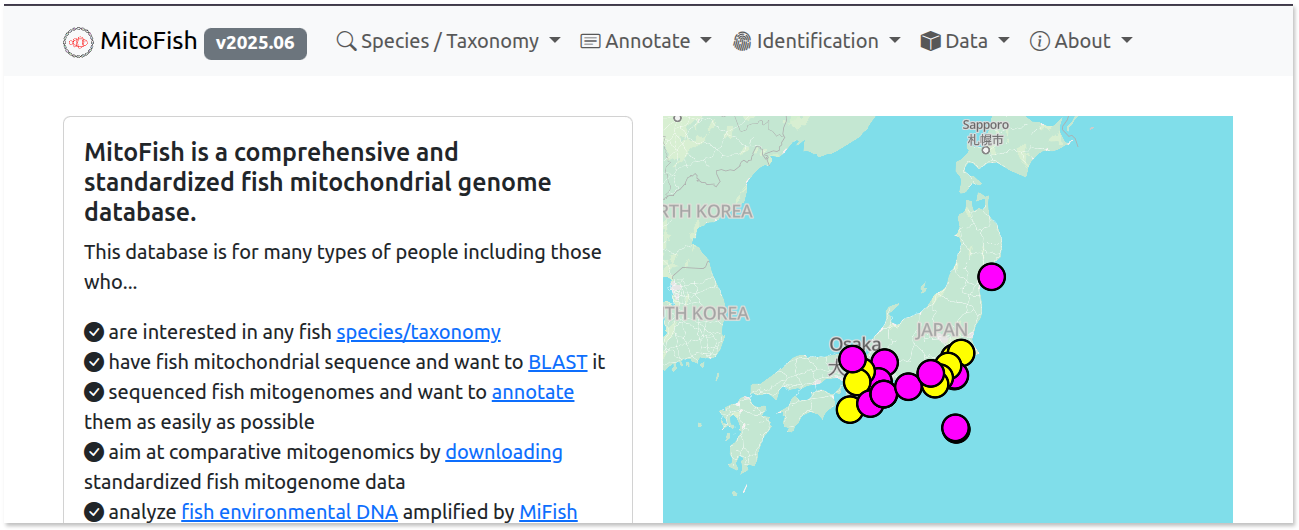The image size is (1299, 530).
Task: Select the isolated magenta marker in northern Japan
Action: click(x=991, y=277)
